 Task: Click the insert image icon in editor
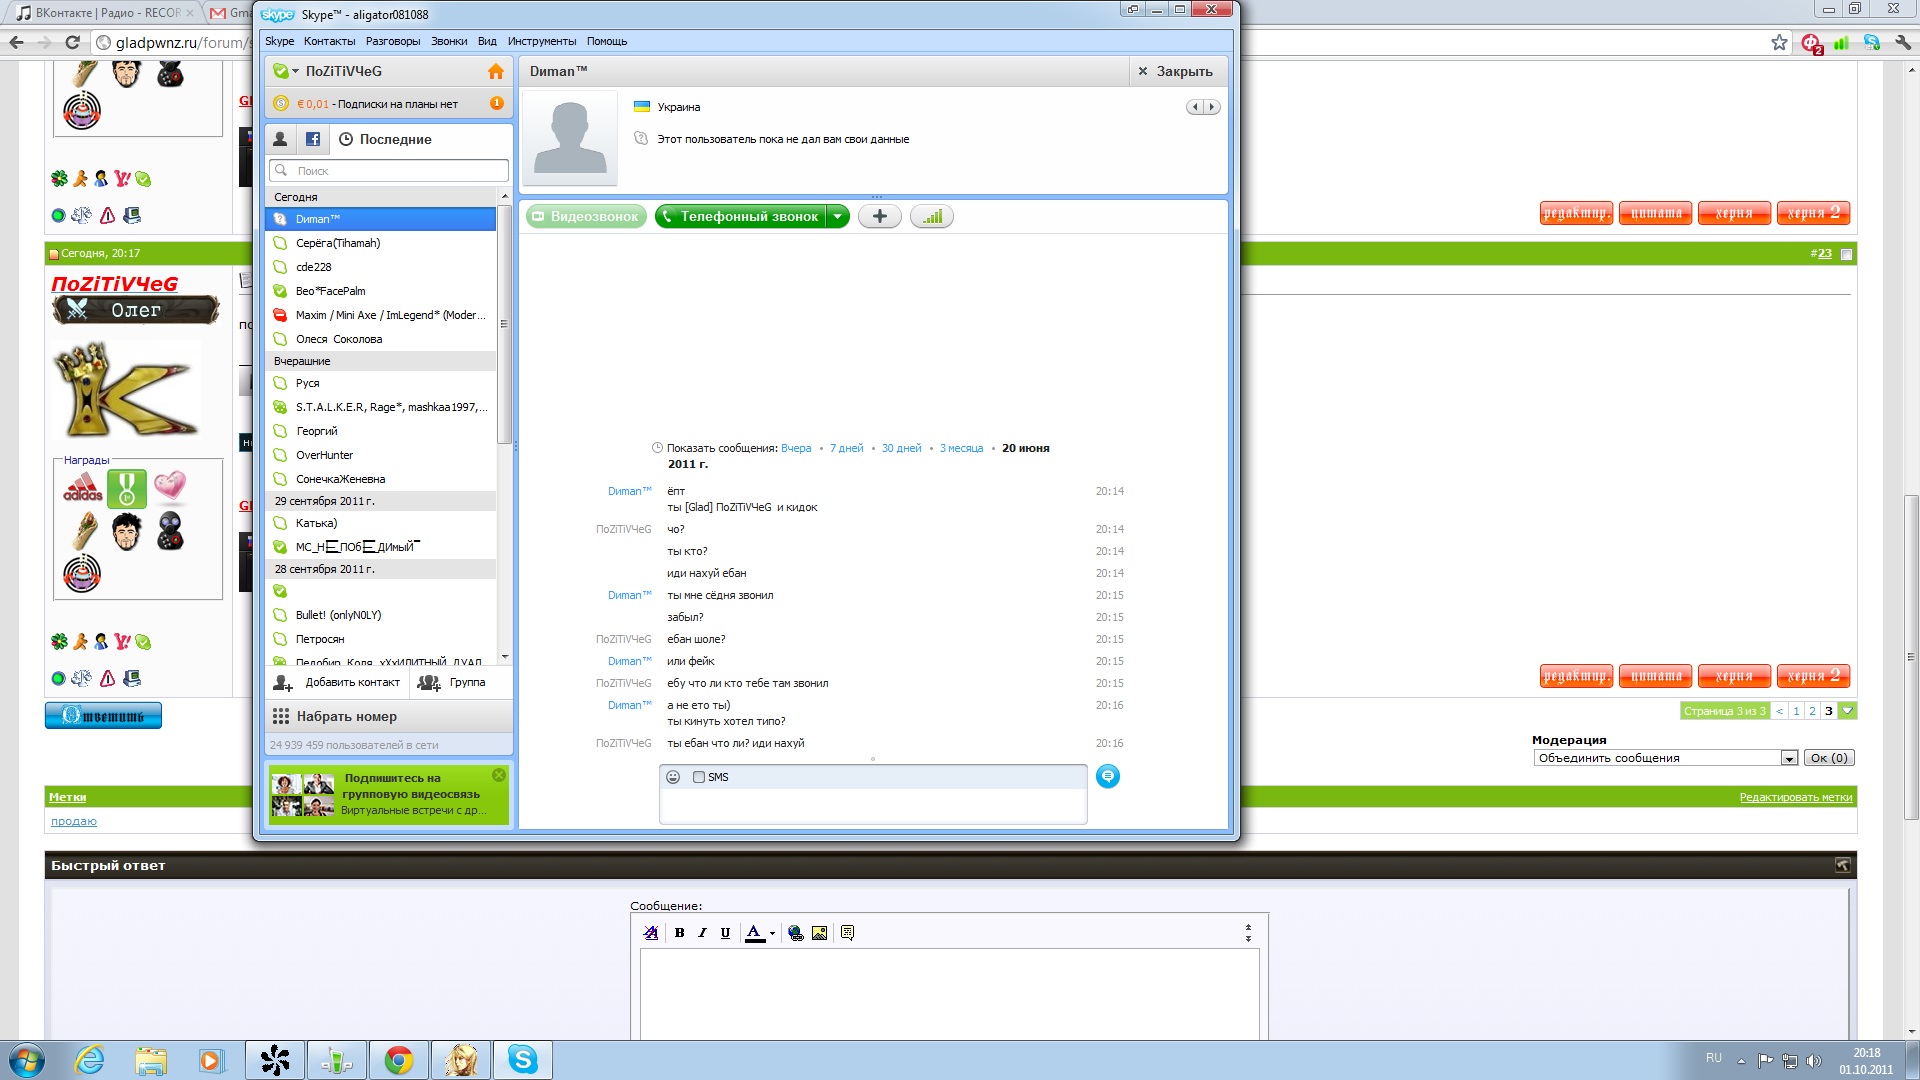click(819, 933)
